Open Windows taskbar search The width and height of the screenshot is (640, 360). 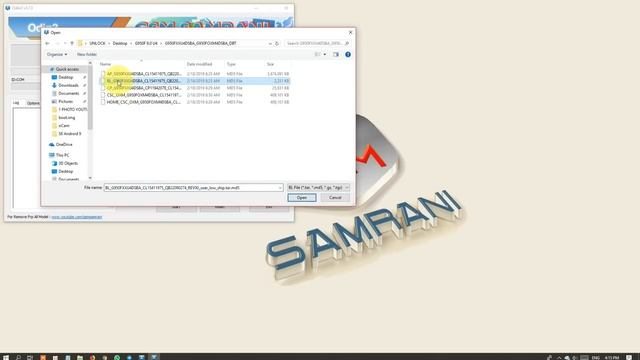[x=18, y=358]
